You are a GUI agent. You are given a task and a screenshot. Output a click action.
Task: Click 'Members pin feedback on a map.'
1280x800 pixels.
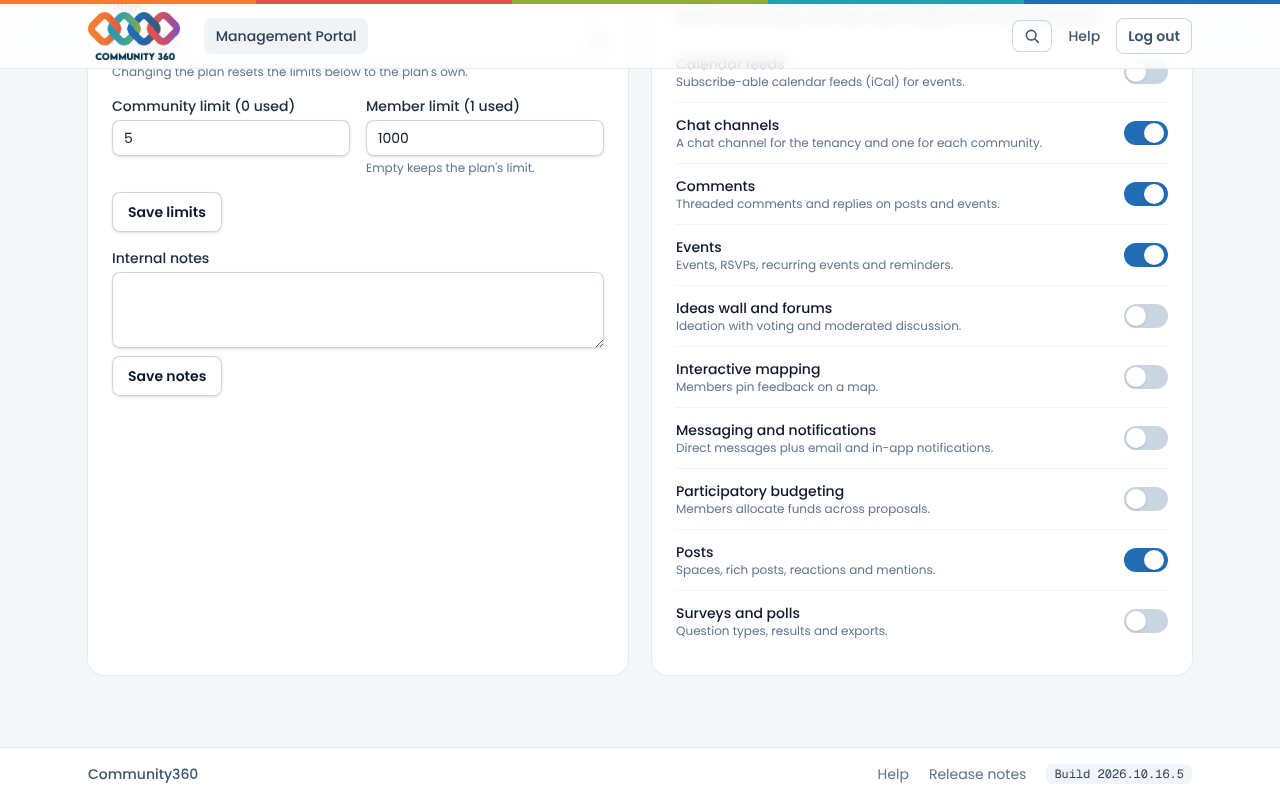point(777,387)
